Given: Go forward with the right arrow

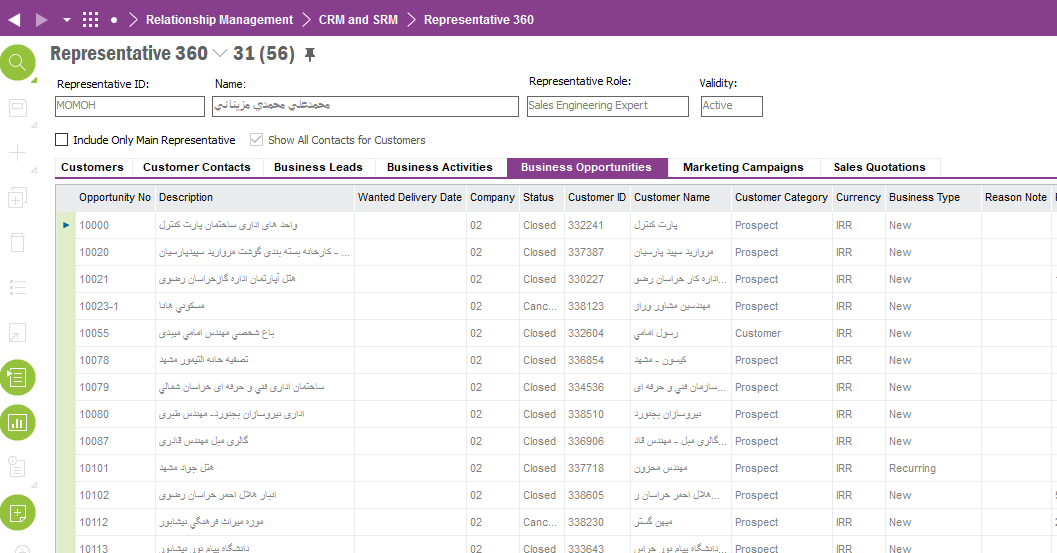Looking at the screenshot, I should 42,20.
